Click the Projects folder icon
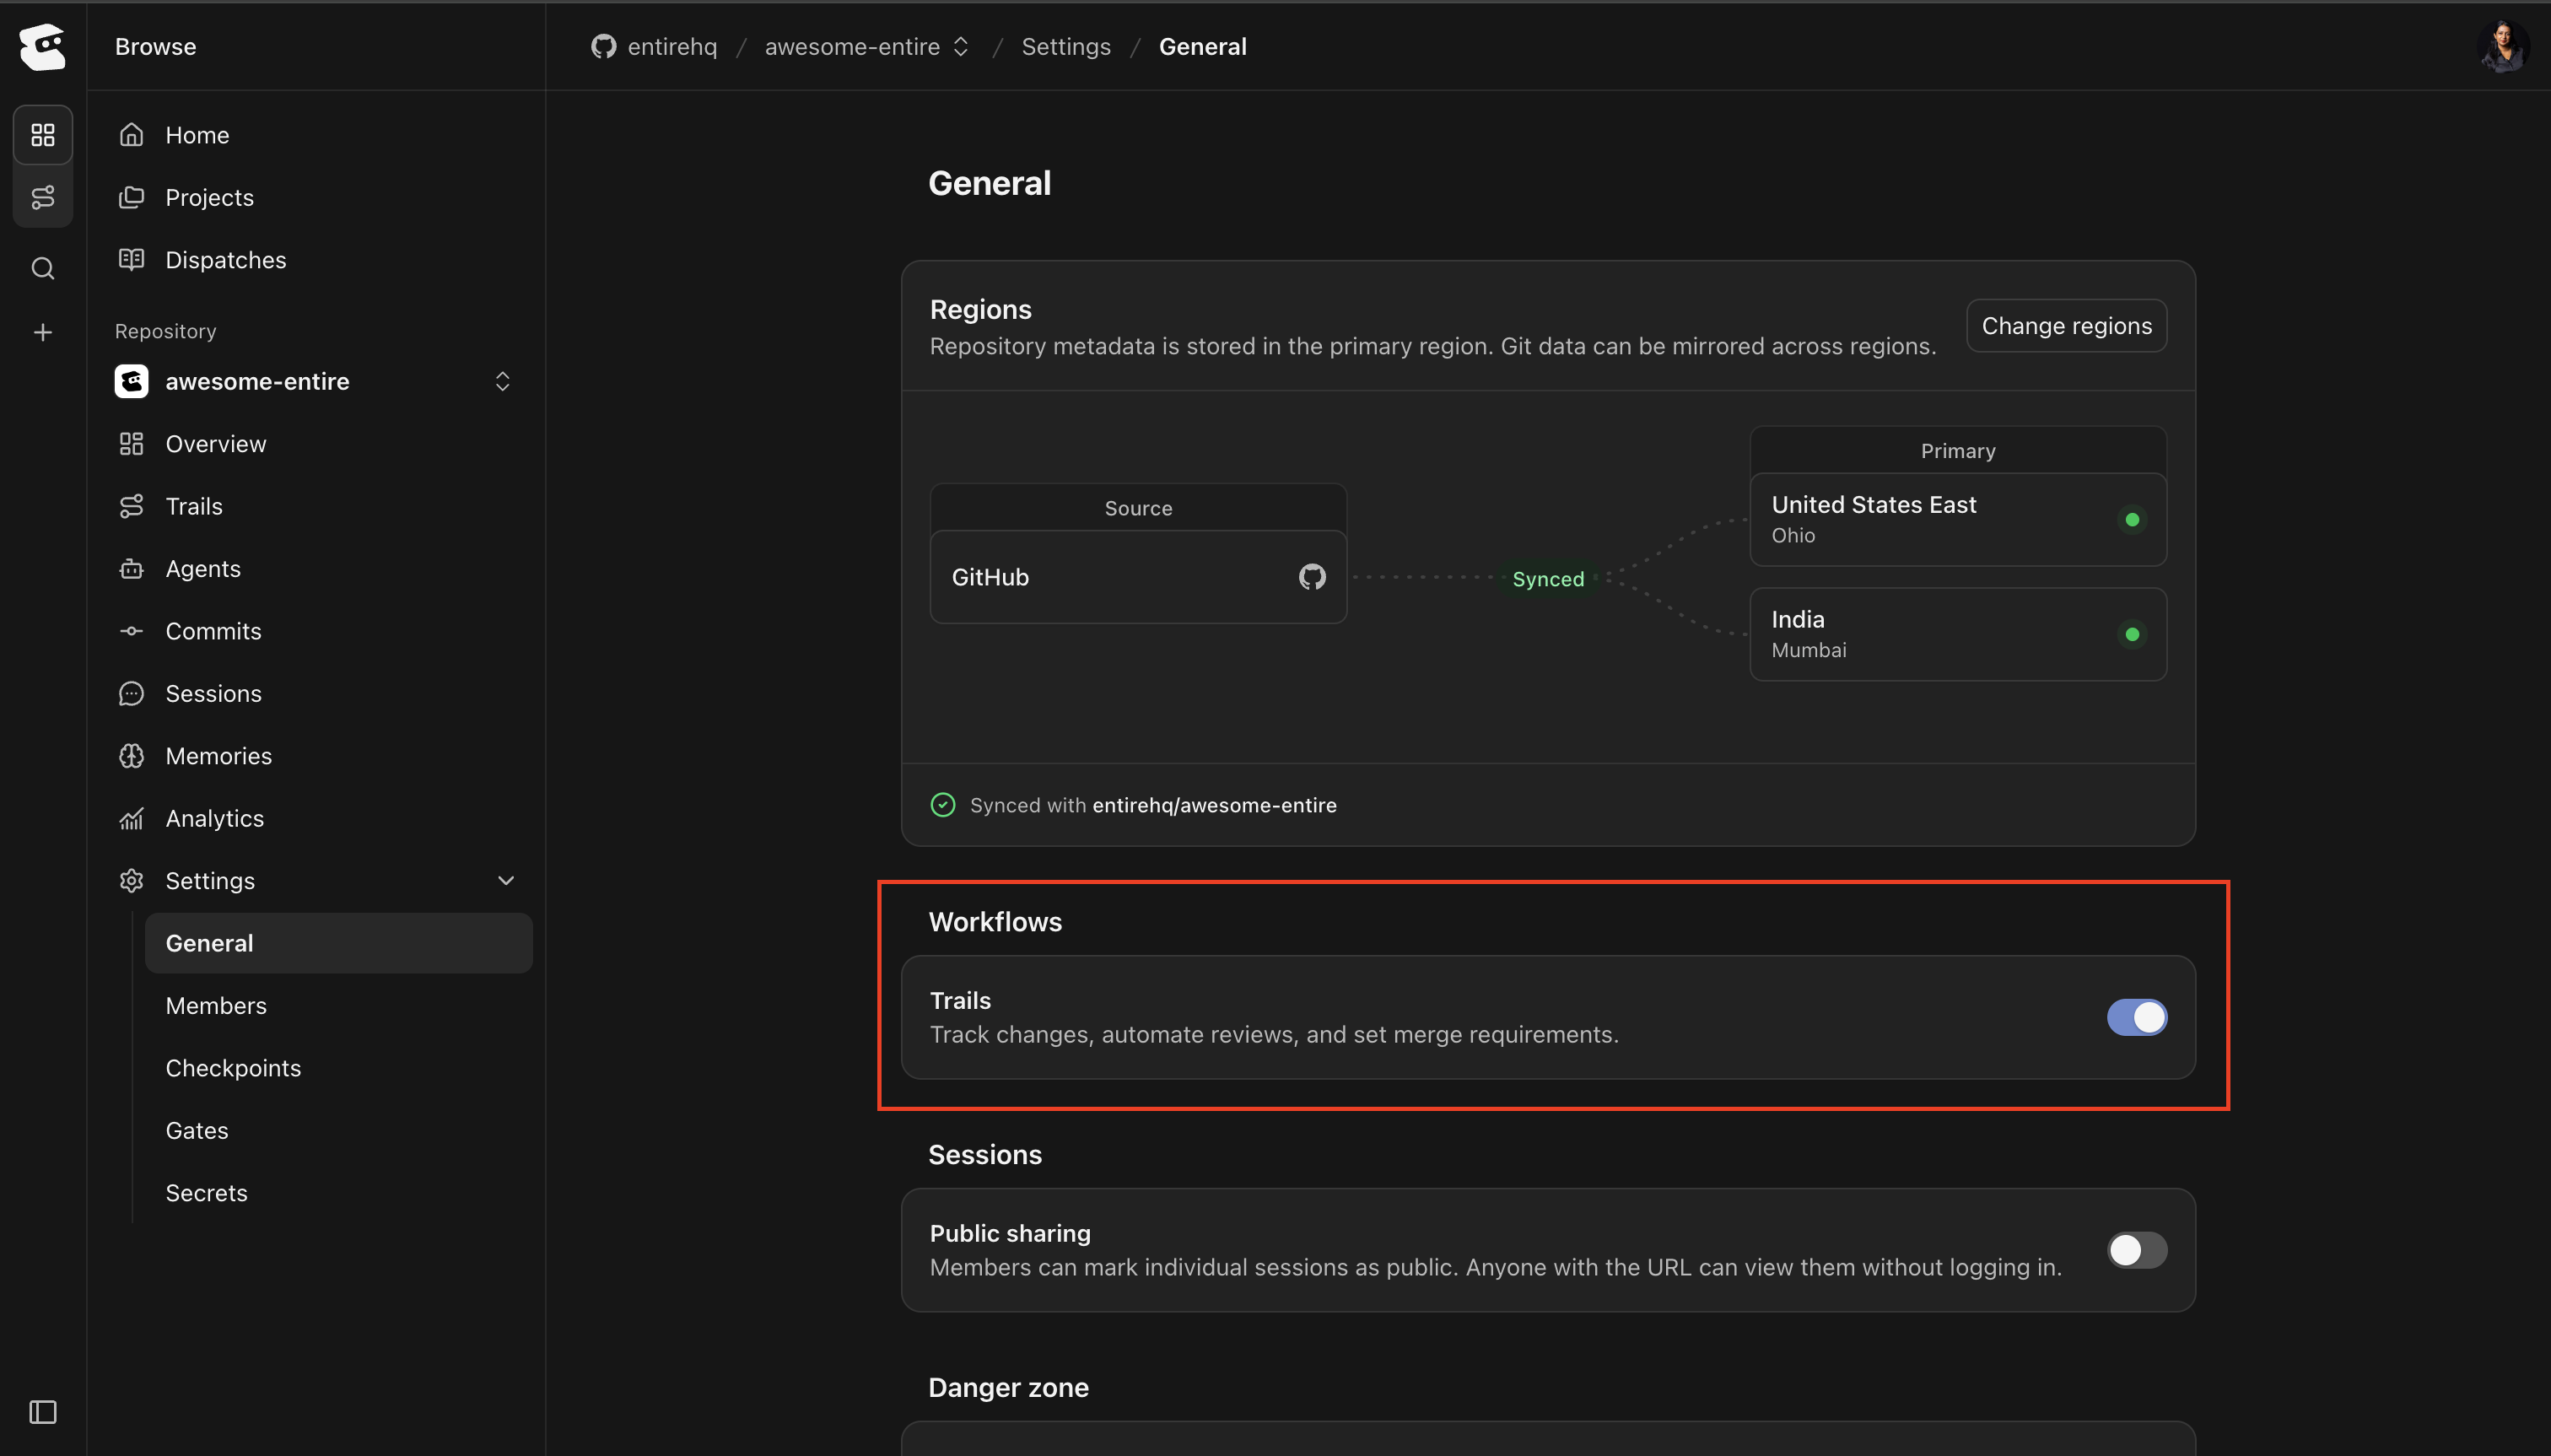The width and height of the screenshot is (2551, 1456). click(131, 197)
